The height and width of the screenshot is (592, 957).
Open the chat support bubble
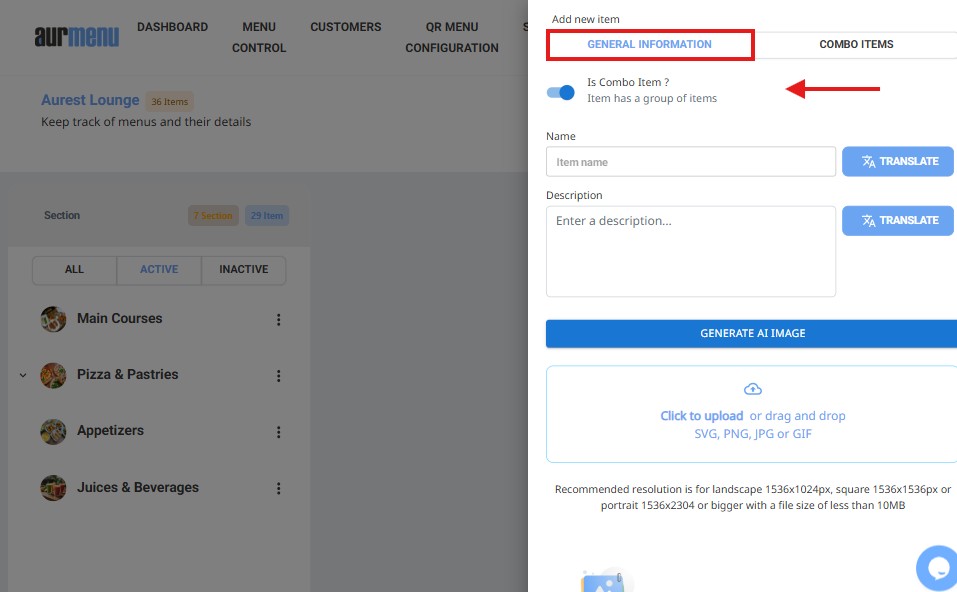point(937,568)
